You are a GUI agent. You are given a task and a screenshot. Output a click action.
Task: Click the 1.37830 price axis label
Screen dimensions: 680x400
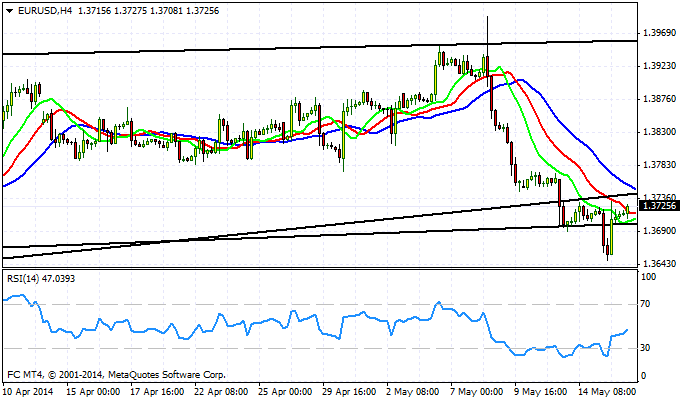click(x=660, y=165)
